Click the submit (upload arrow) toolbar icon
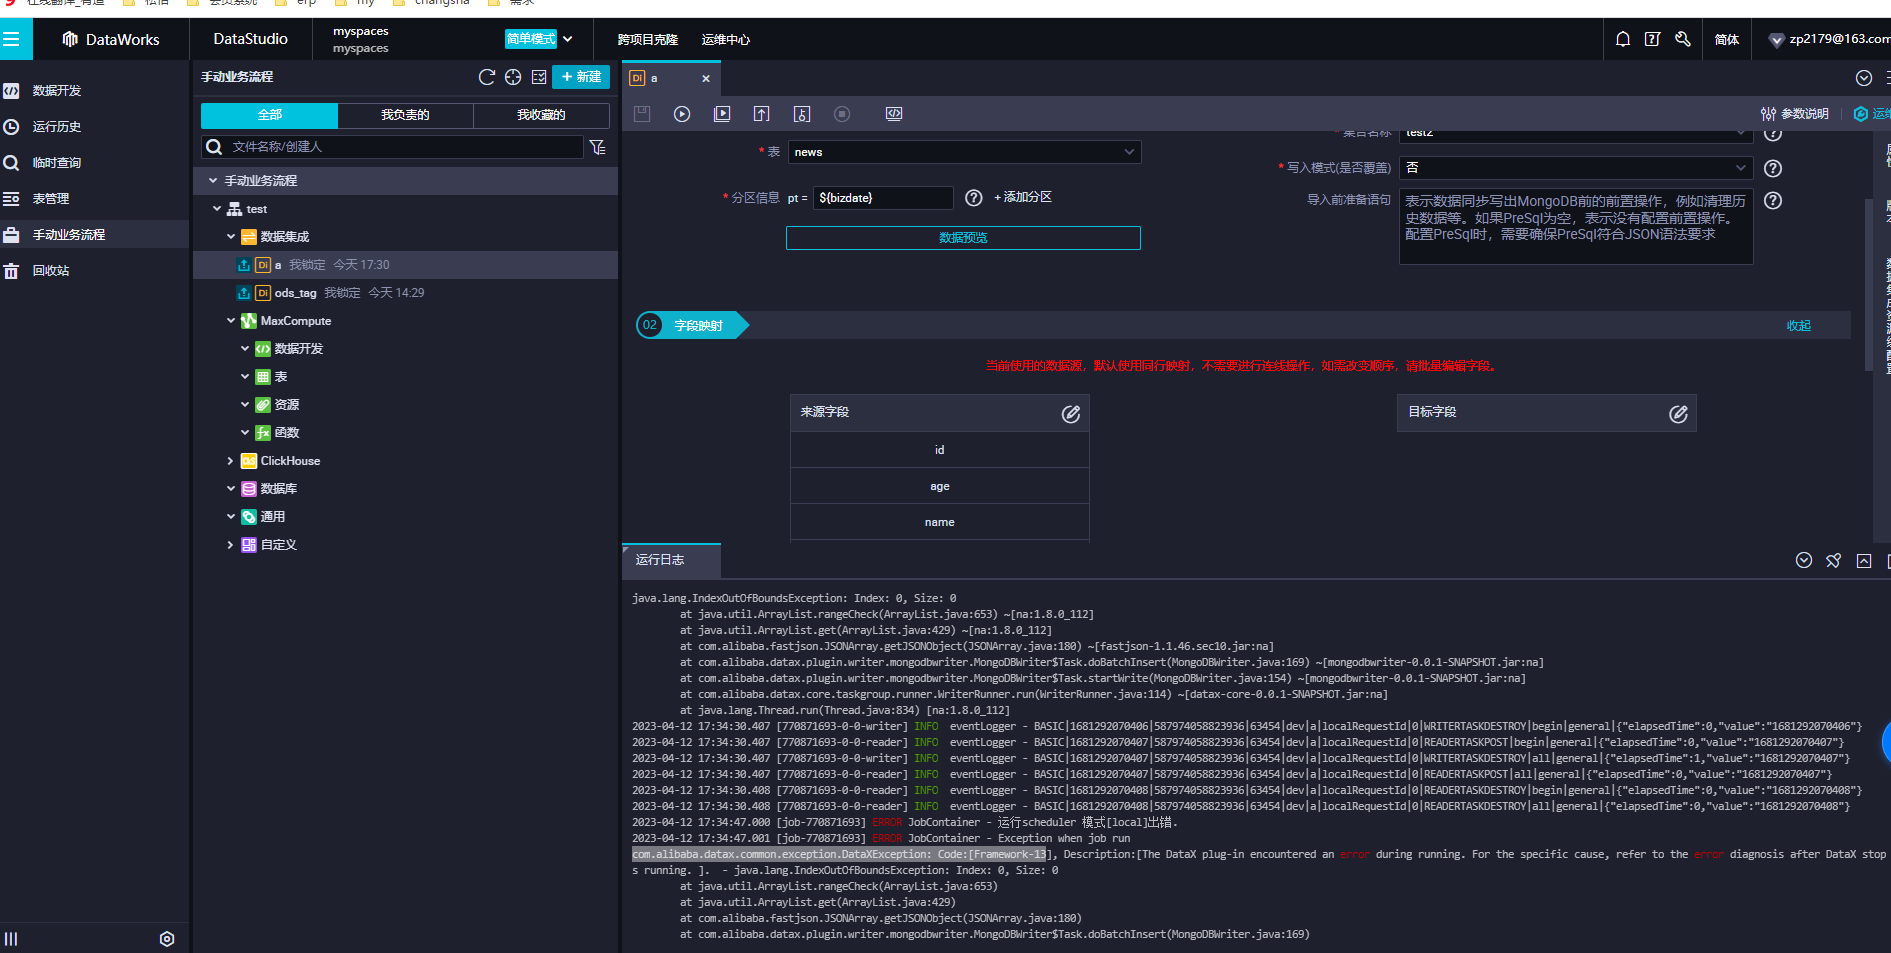Viewport: 1891px width, 953px height. (762, 114)
